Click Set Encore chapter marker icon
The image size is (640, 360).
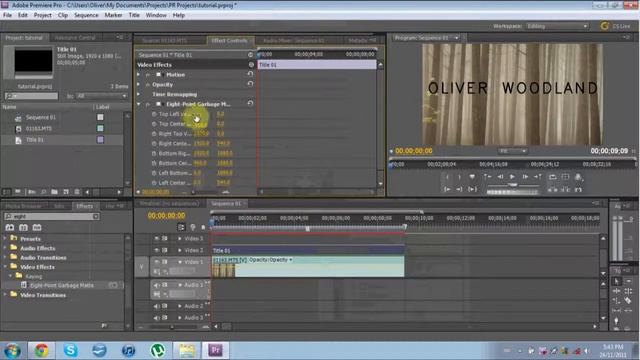click(193, 227)
